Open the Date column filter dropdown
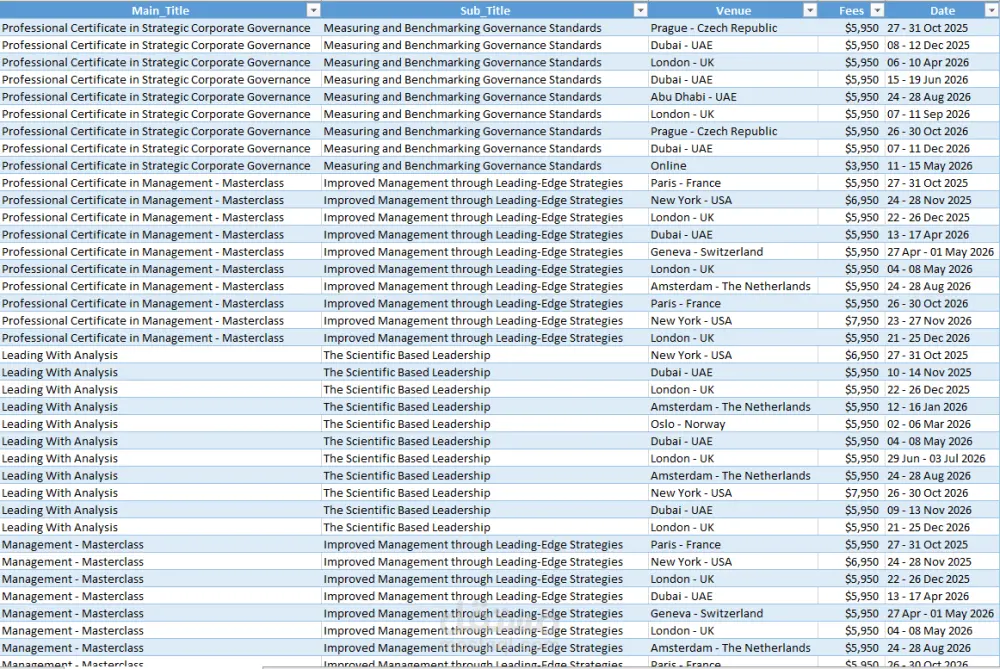The width and height of the screenshot is (1000, 669). 992,10
